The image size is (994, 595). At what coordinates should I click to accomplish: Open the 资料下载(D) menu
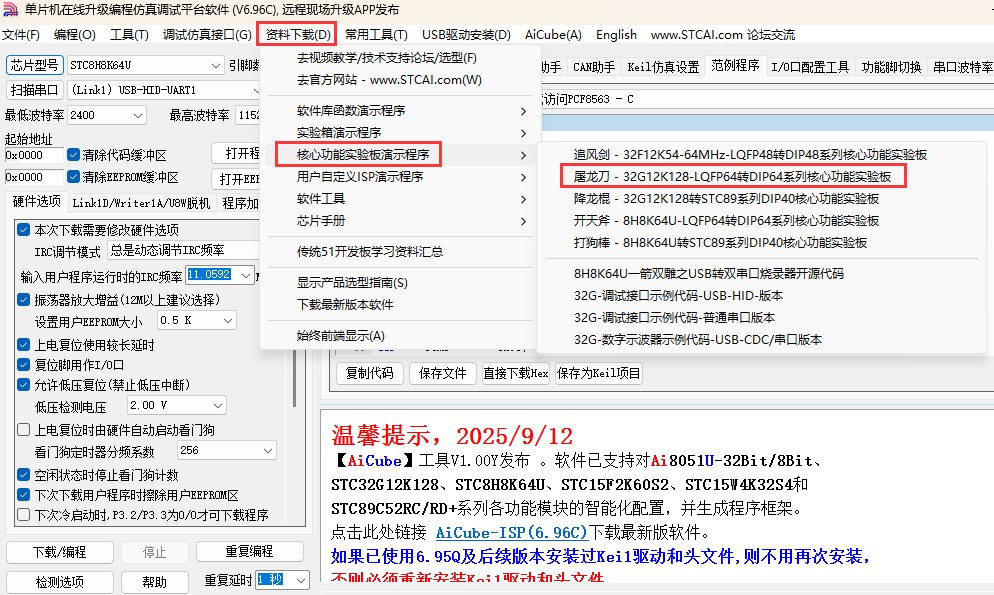point(297,35)
